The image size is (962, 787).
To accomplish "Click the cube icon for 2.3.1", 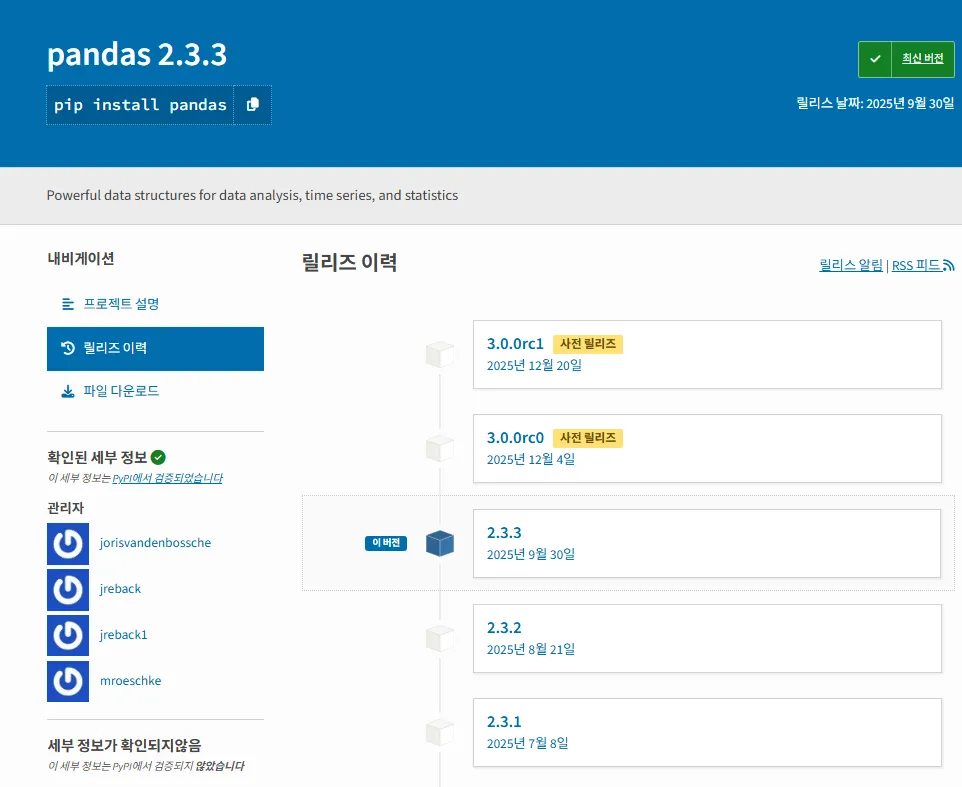I will 440,732.
